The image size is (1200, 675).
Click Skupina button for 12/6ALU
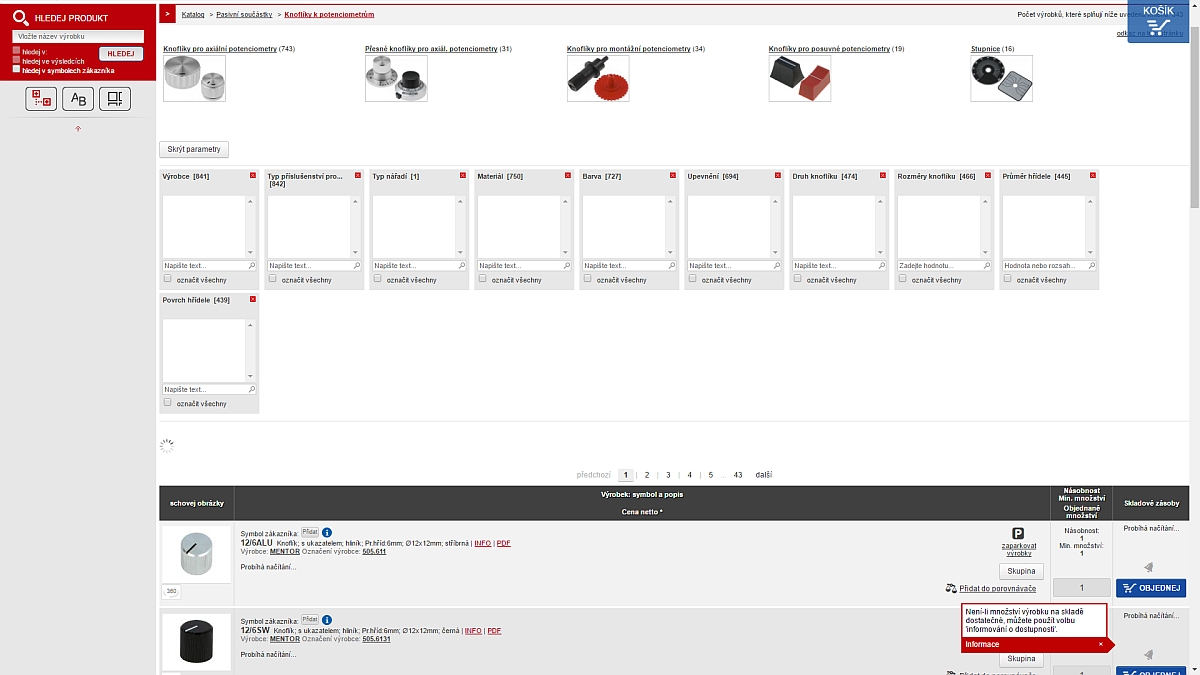coord(1021,572)
